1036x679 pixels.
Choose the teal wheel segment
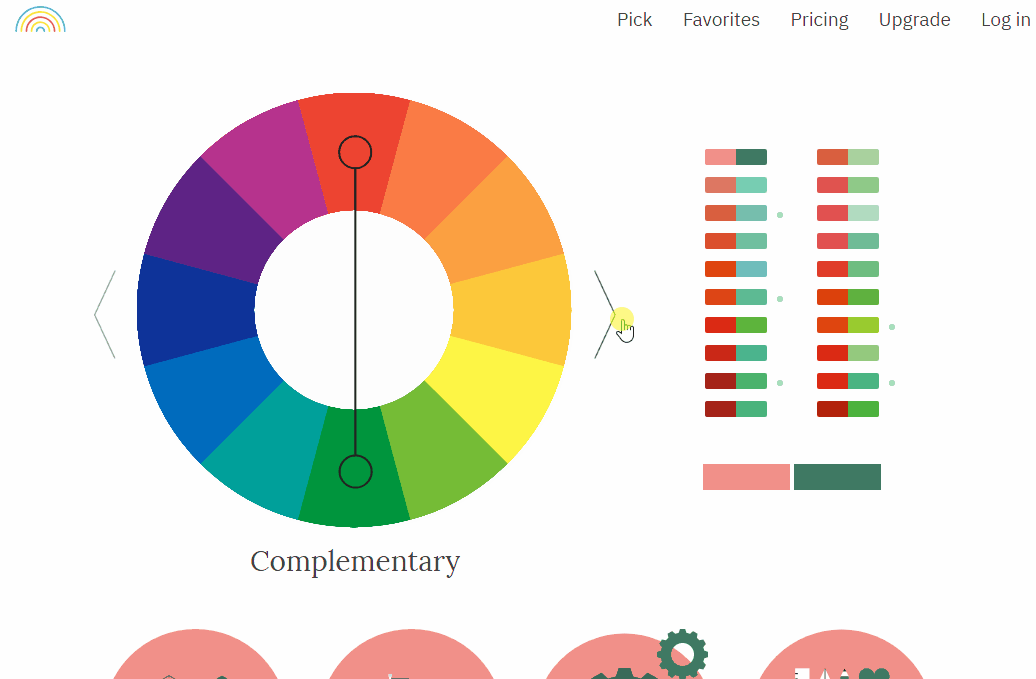tap(270, 455)
